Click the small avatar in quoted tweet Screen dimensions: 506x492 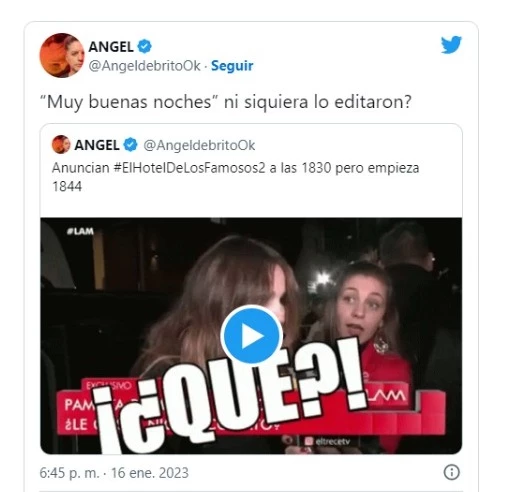click(x=61, y=145)
